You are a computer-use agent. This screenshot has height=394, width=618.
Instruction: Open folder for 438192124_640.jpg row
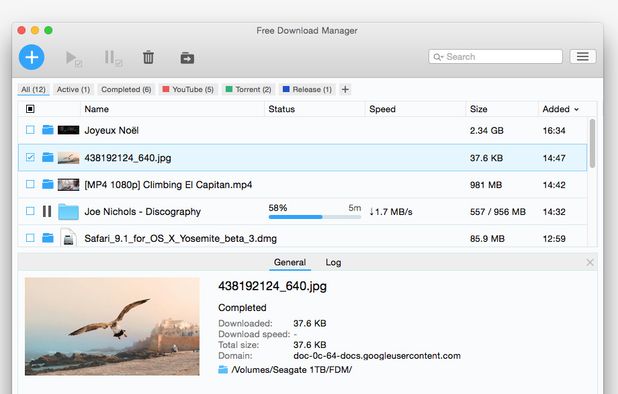click(48, 157)
